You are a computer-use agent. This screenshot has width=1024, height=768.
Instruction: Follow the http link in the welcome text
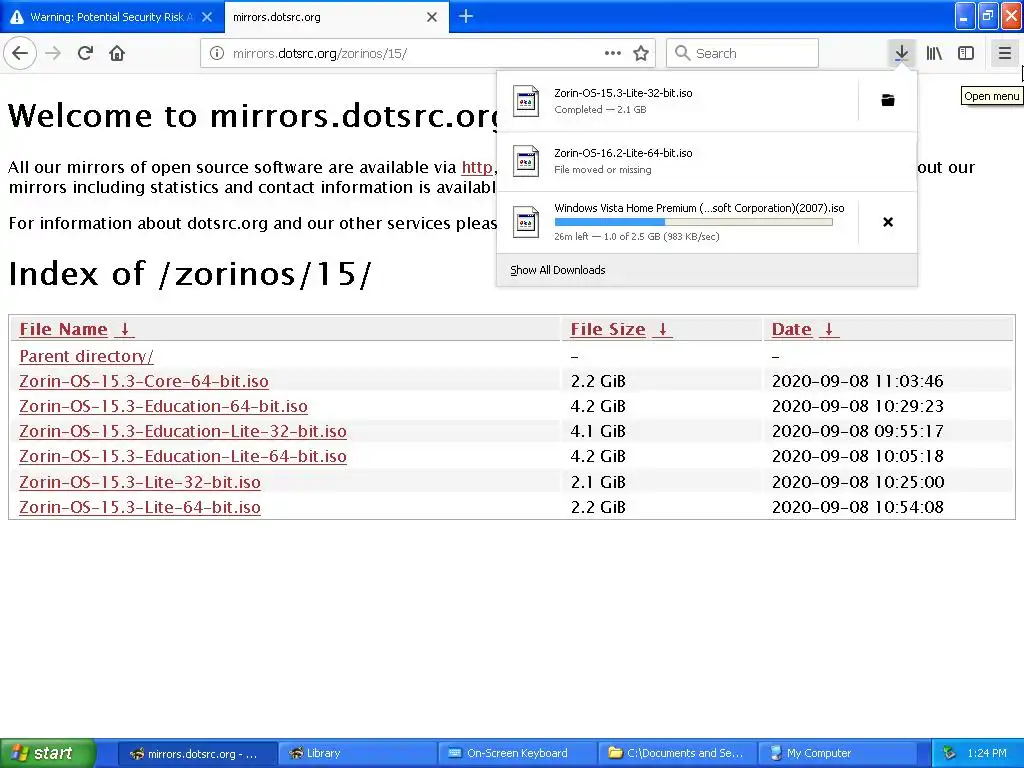[477, 167]
